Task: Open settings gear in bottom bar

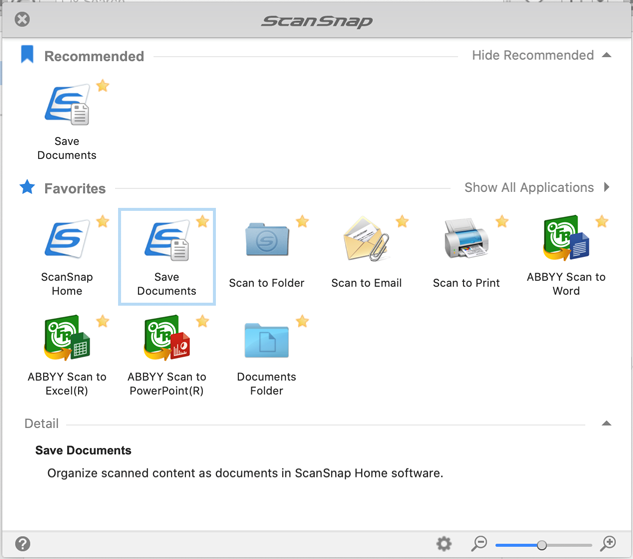Action: 444,544
